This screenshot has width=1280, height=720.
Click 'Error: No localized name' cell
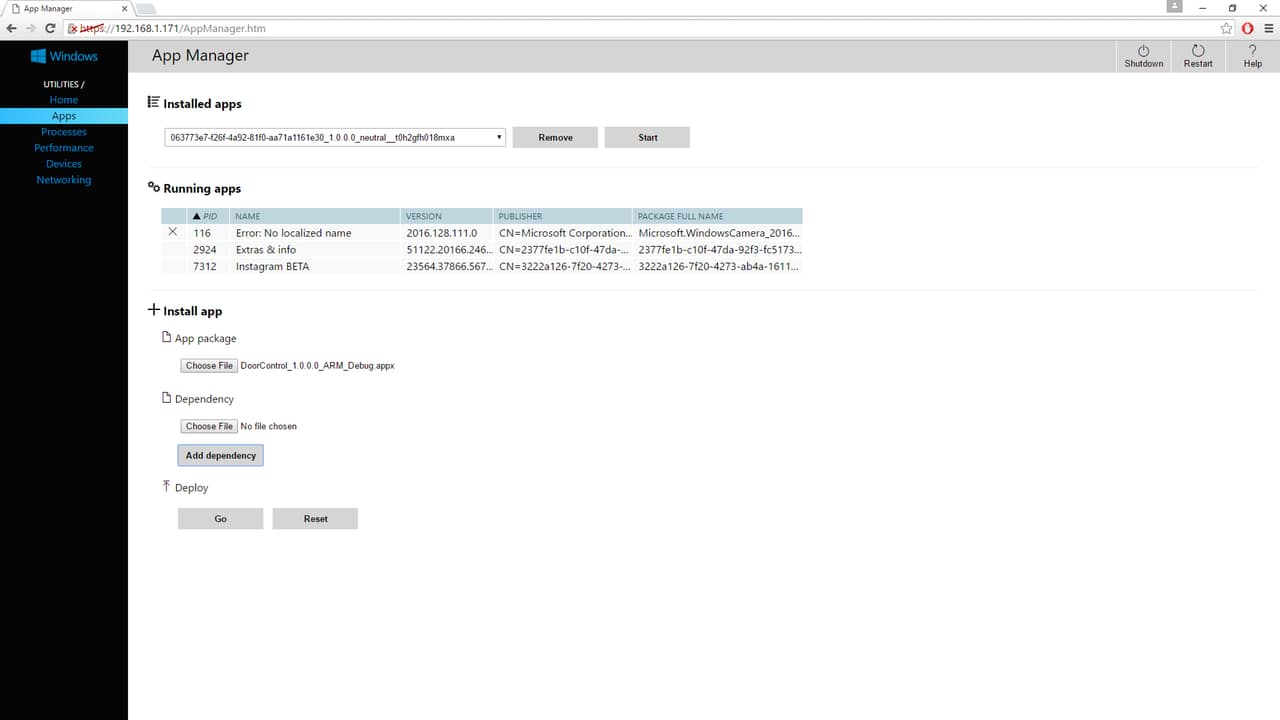pyautogui.click(x=294, y=233)
